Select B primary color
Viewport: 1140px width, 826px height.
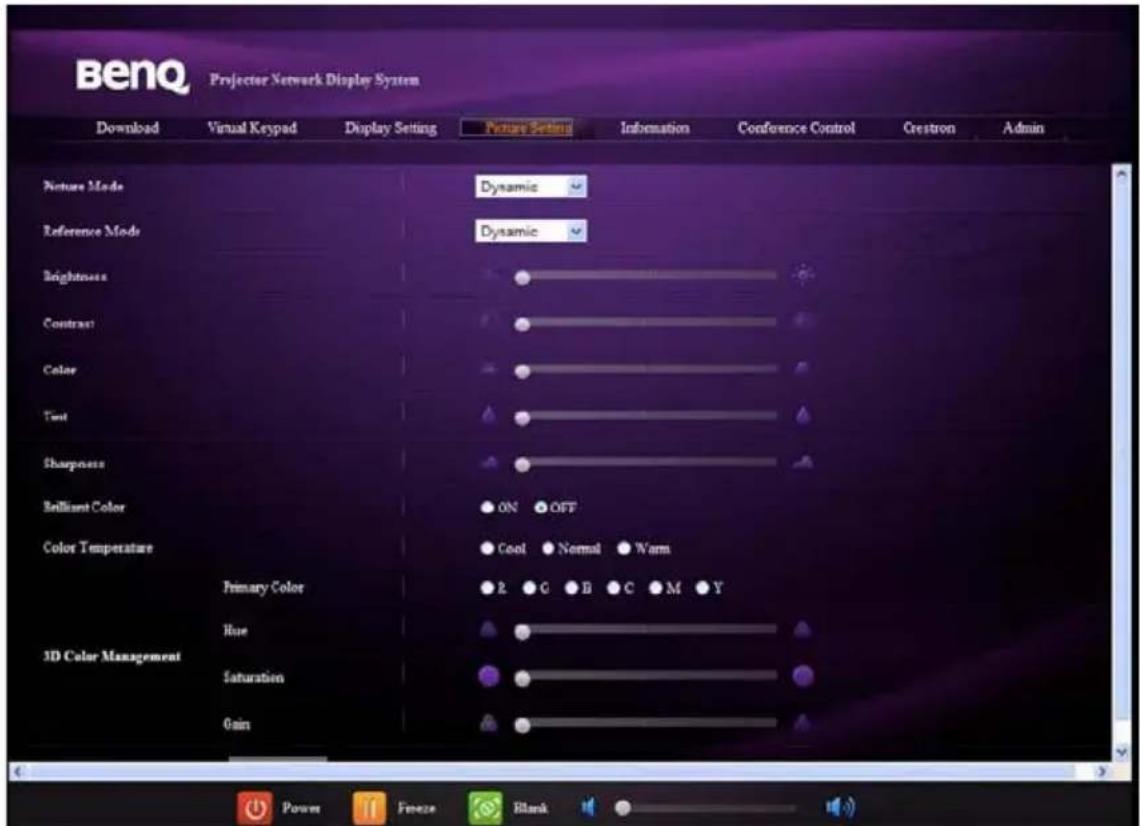tap(572, 588)
